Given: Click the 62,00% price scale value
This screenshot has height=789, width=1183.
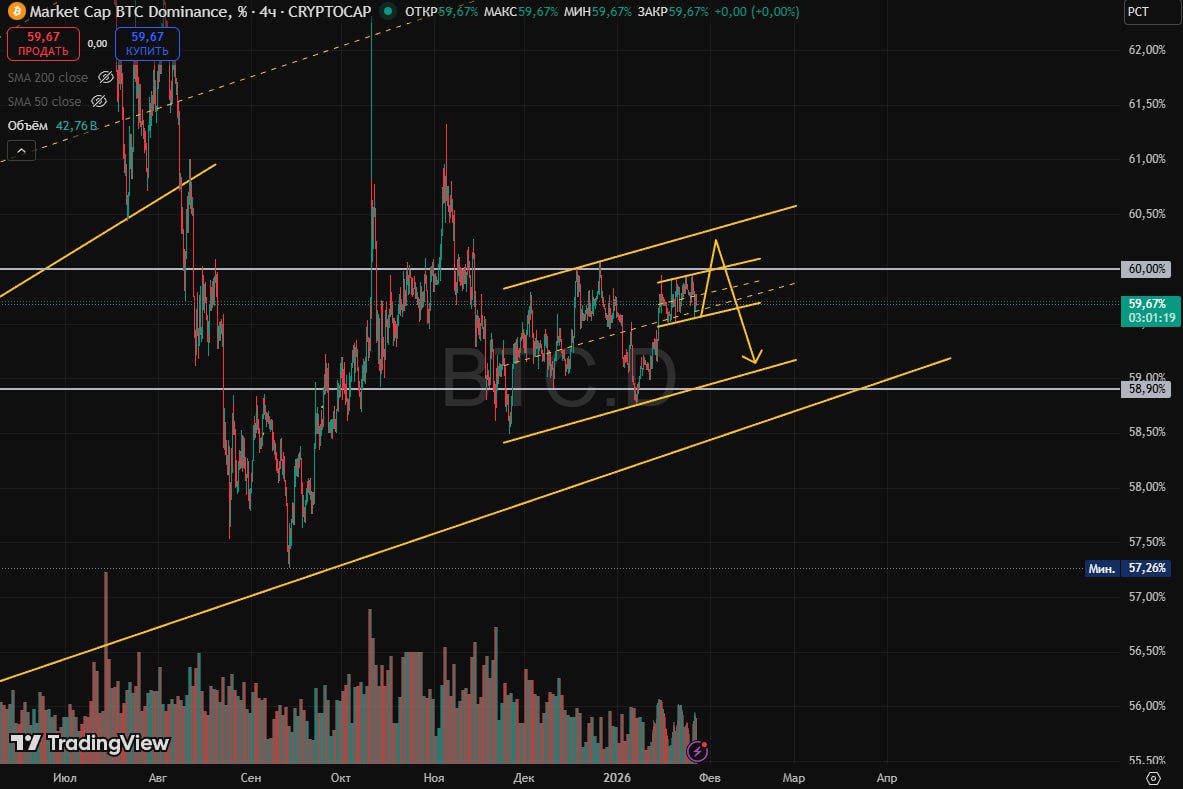Looking at the screenshot, I should pyautogui.click(x=1147, y=50).
